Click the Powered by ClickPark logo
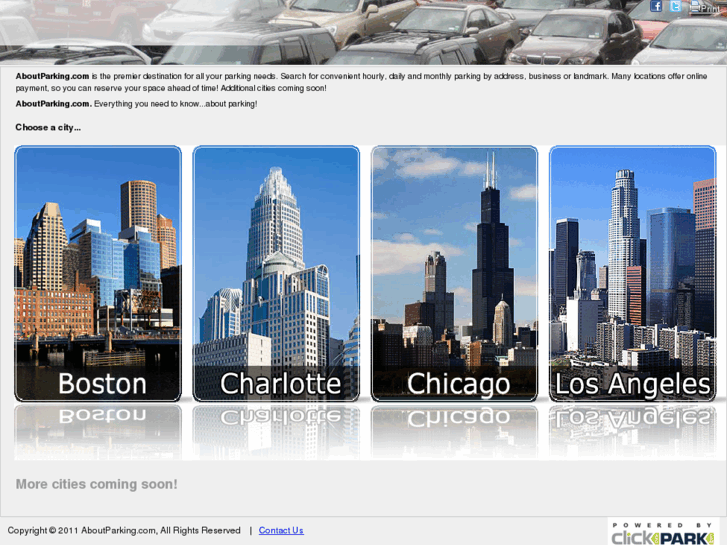 tap(663, 532)
